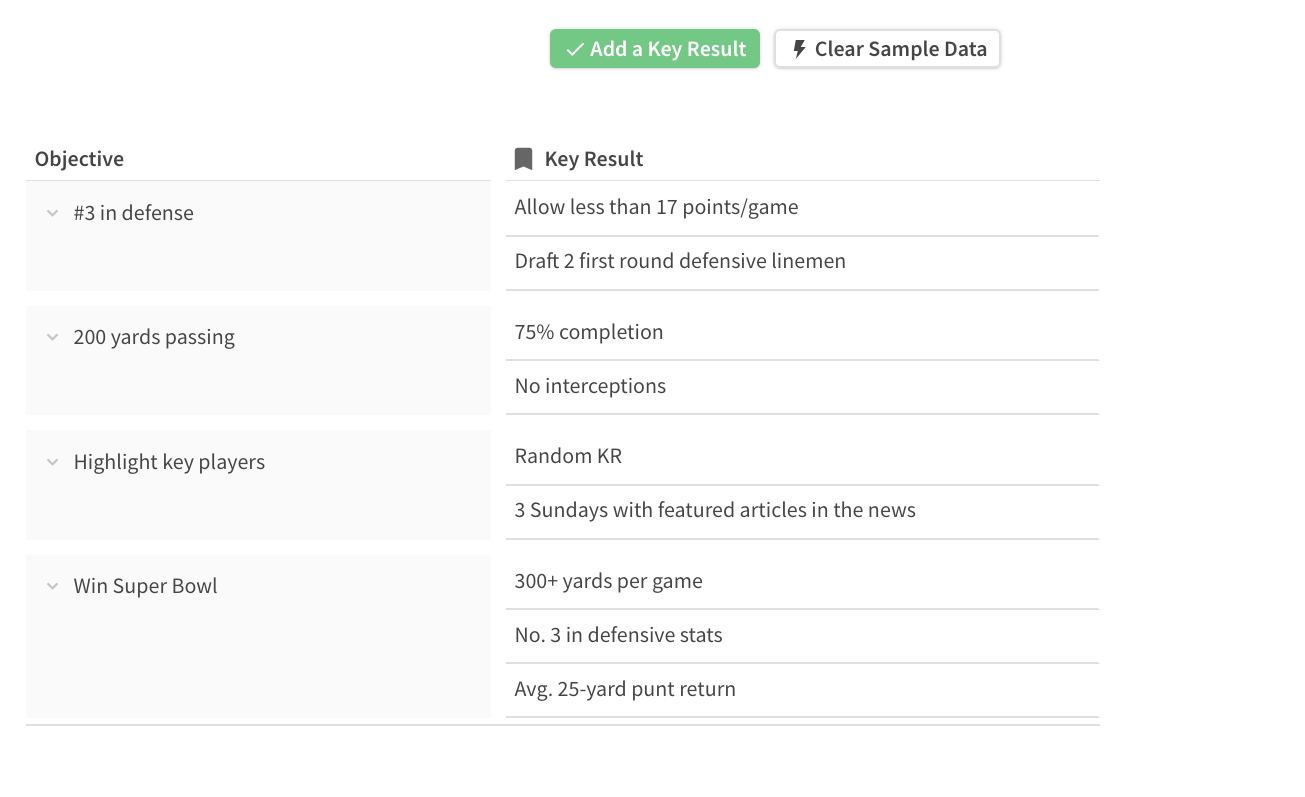Image resolution: width=1305 pixels, height=797 pixels.
Task: Click the Clear Sample Data button
Action: 887,49
